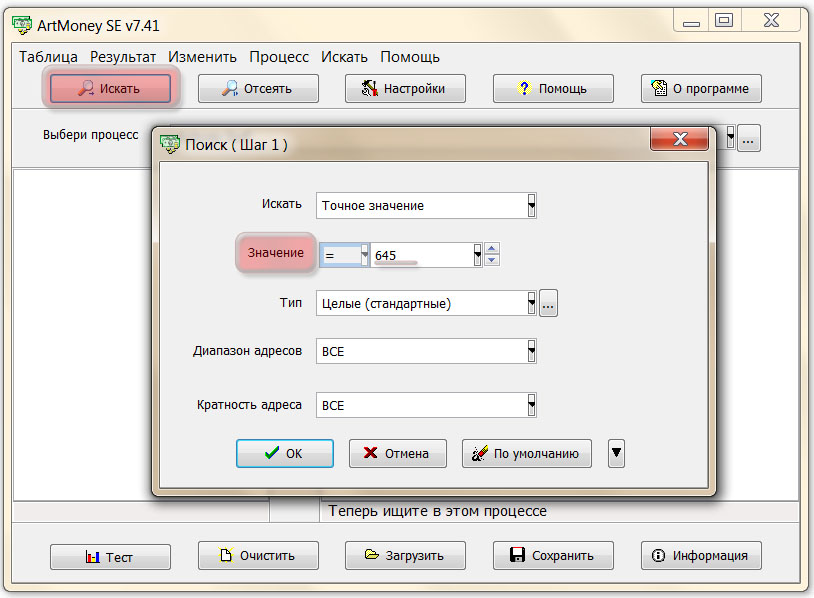
Task: Open Настройки settings button
Action: point(405,88)
